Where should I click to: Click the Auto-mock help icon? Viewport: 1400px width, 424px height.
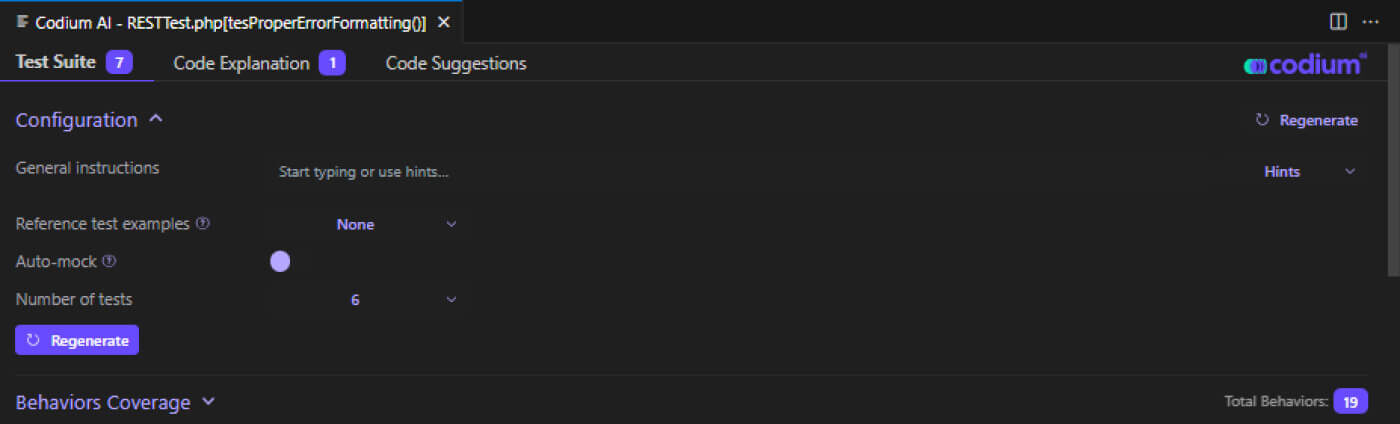pos(109,261)
